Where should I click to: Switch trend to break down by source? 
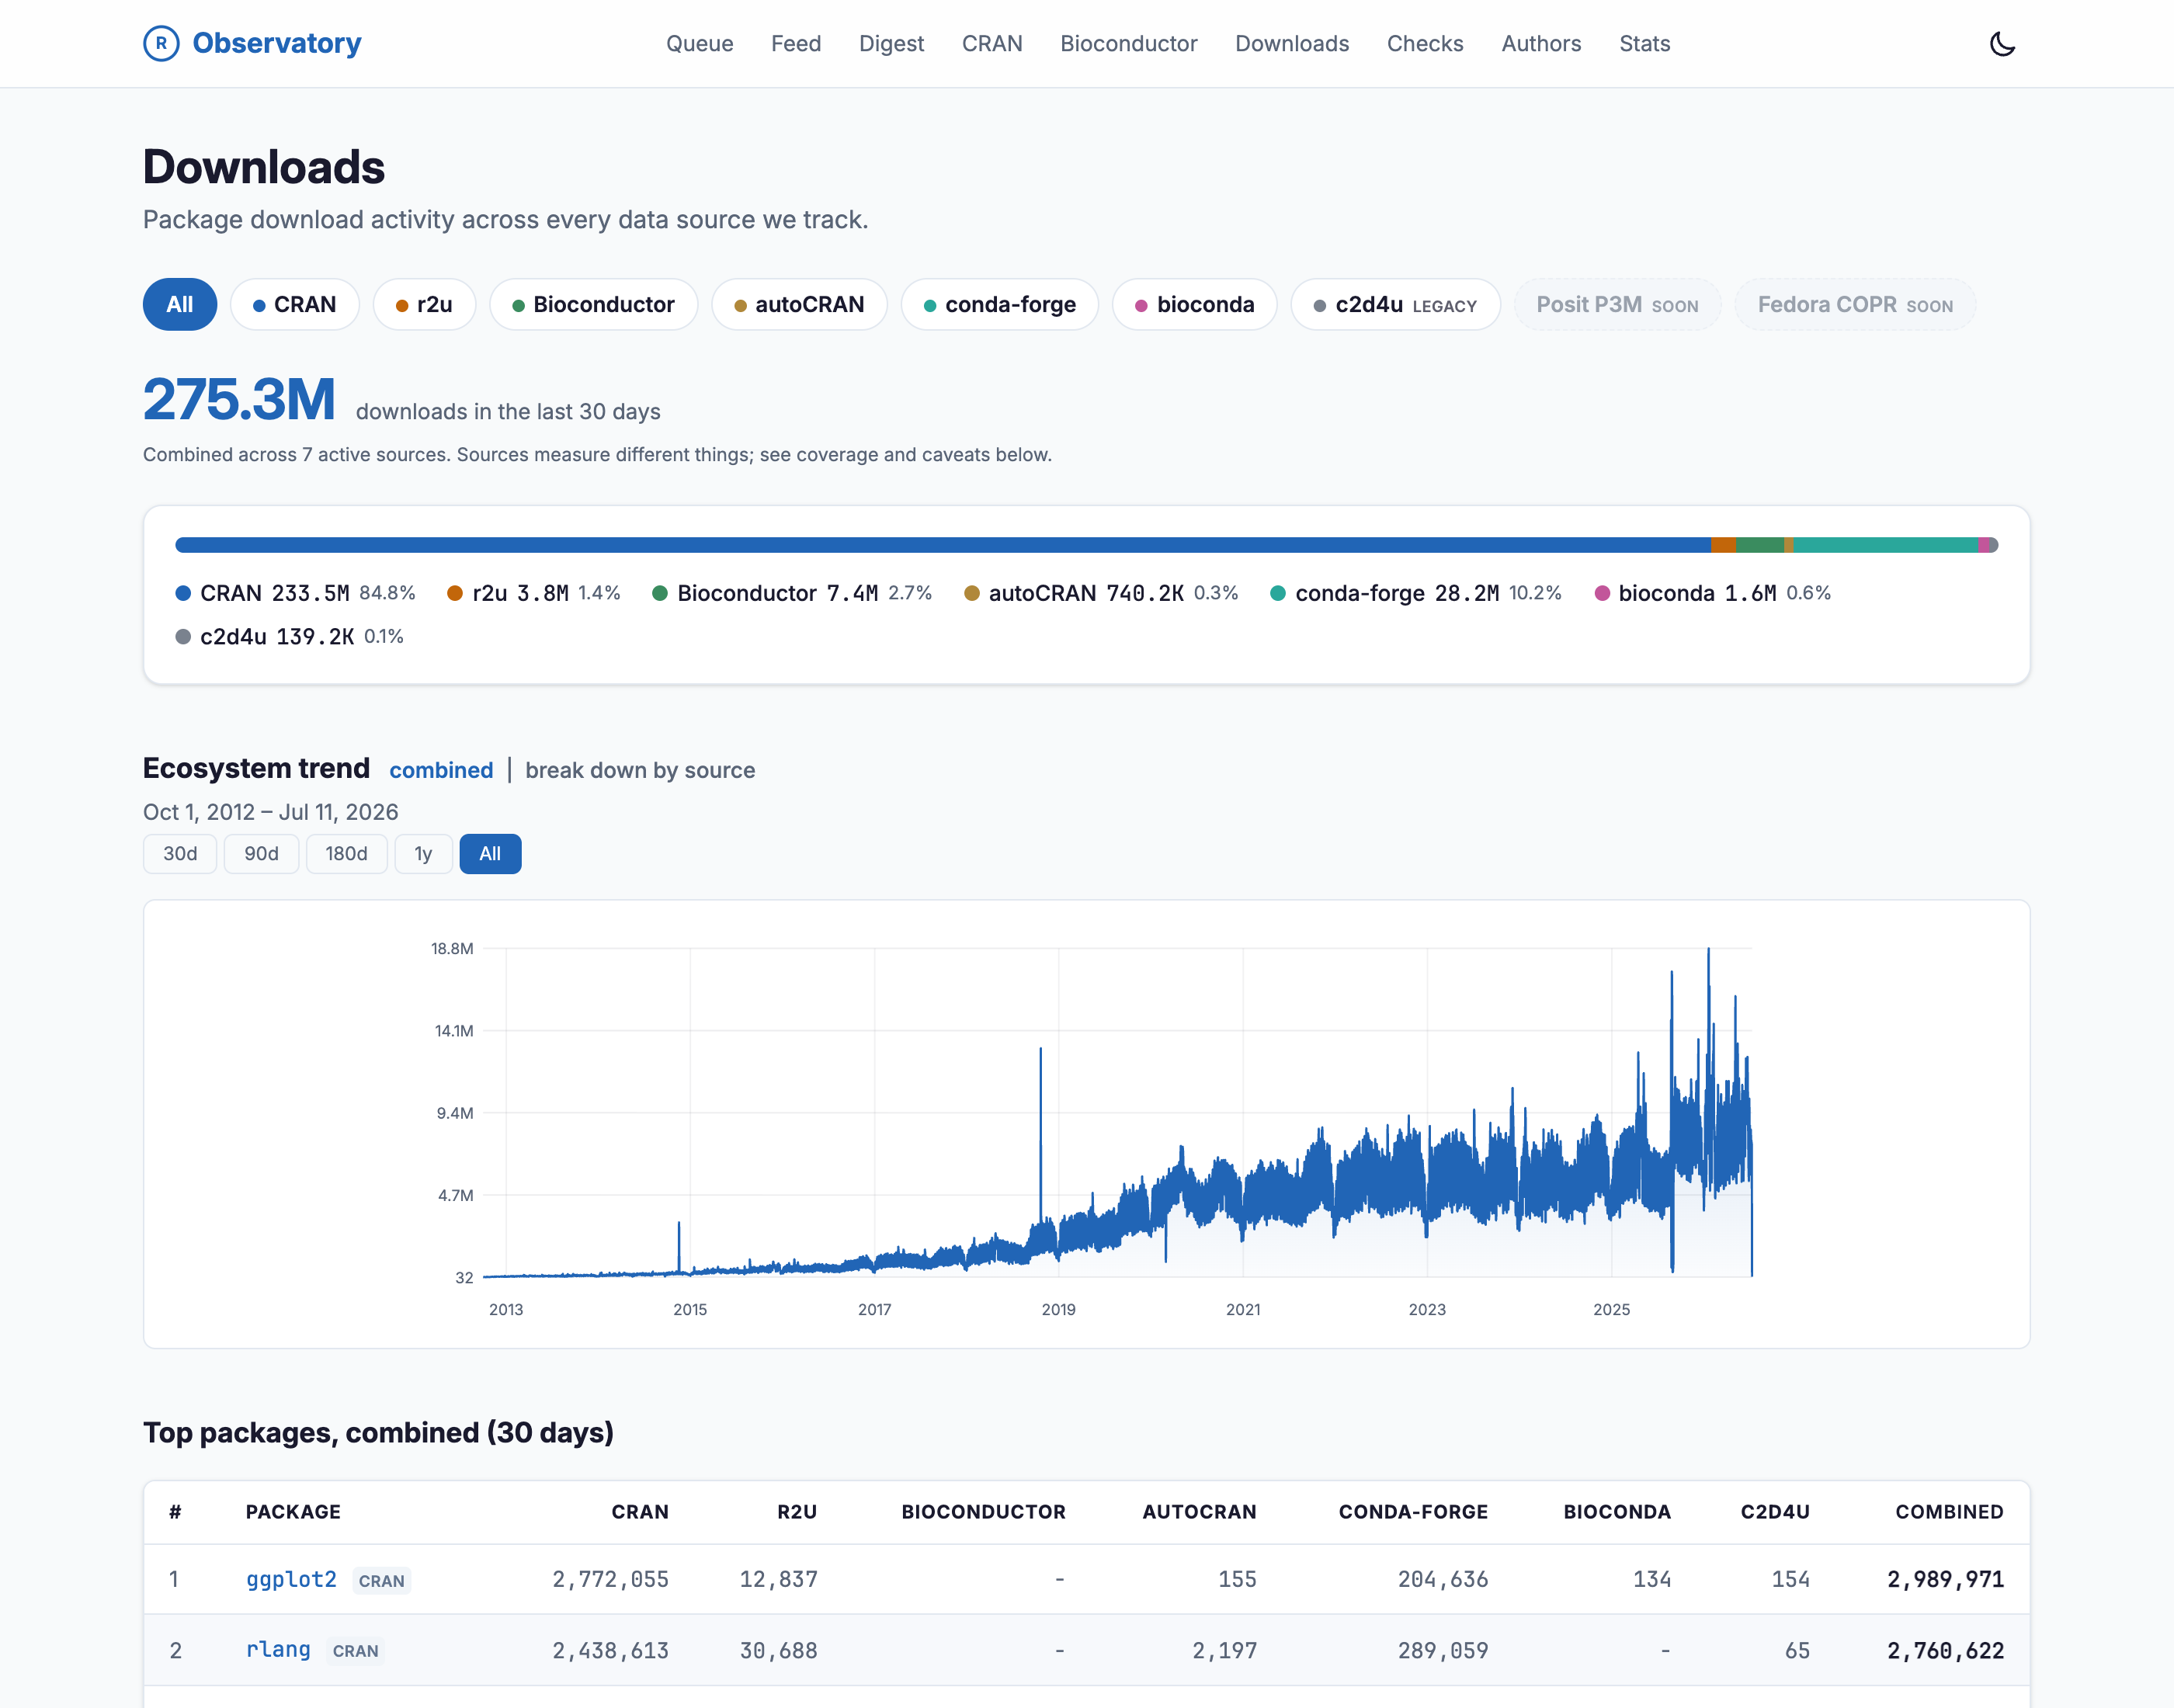[x=640, y=770]
